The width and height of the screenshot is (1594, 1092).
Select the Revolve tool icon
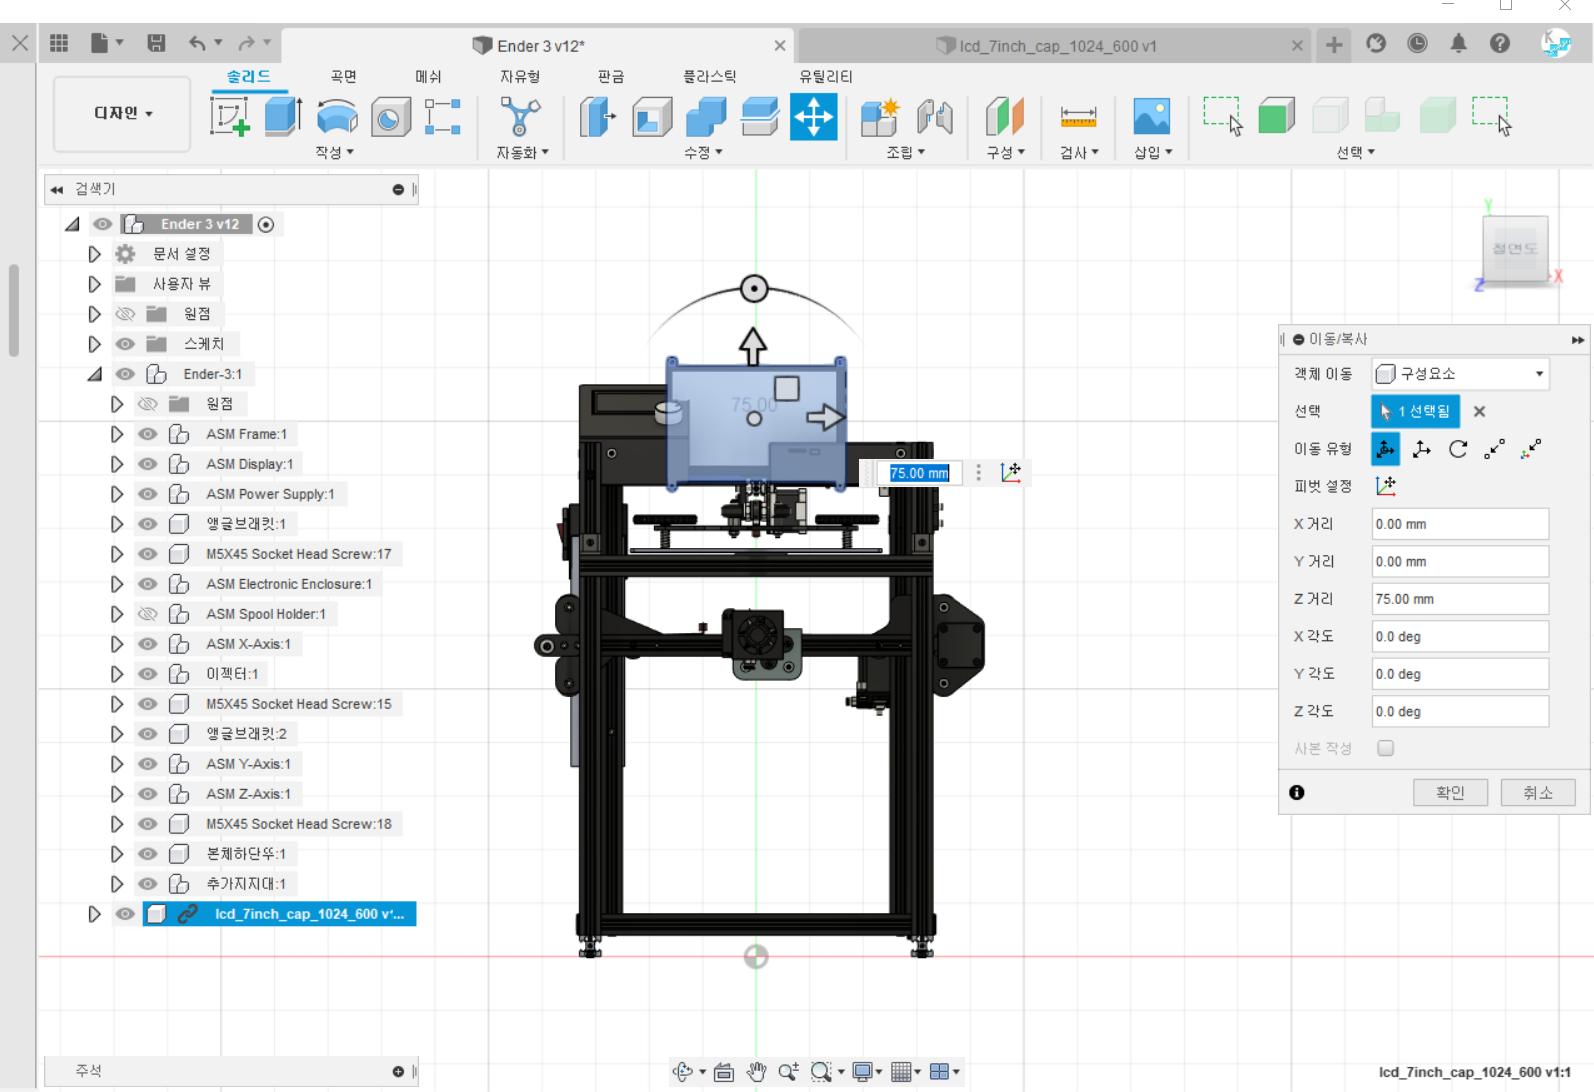click(x=337, y=117)
